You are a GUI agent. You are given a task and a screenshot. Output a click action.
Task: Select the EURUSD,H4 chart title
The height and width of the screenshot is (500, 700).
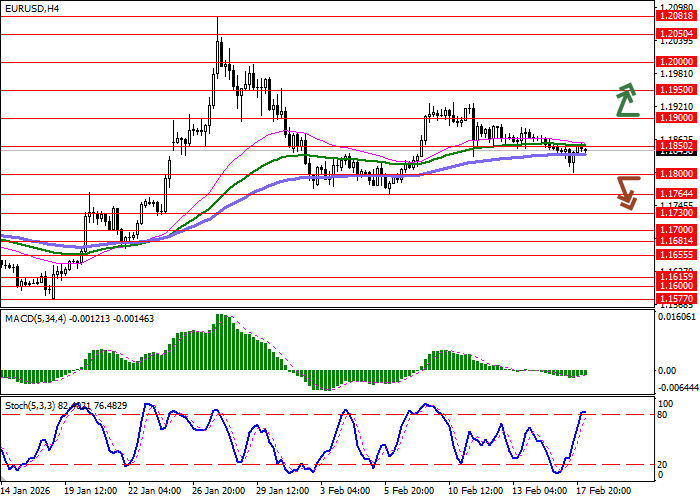pyautogui.click(x=31, y=8)
